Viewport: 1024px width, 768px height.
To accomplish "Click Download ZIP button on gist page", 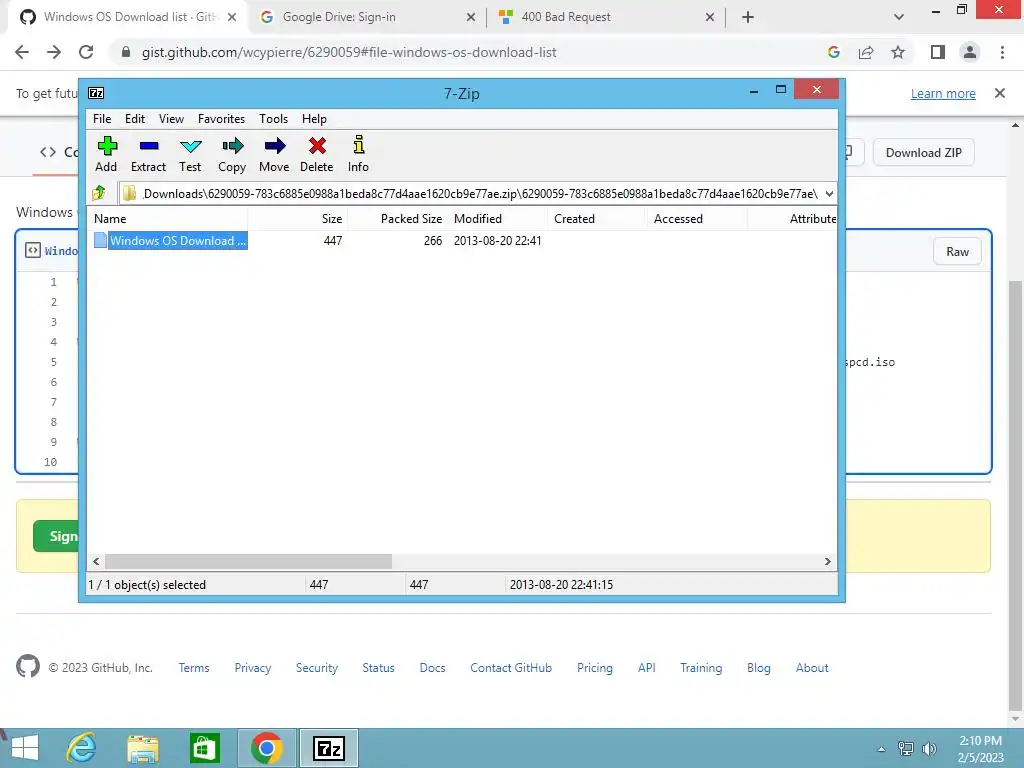I will point(923,152).
